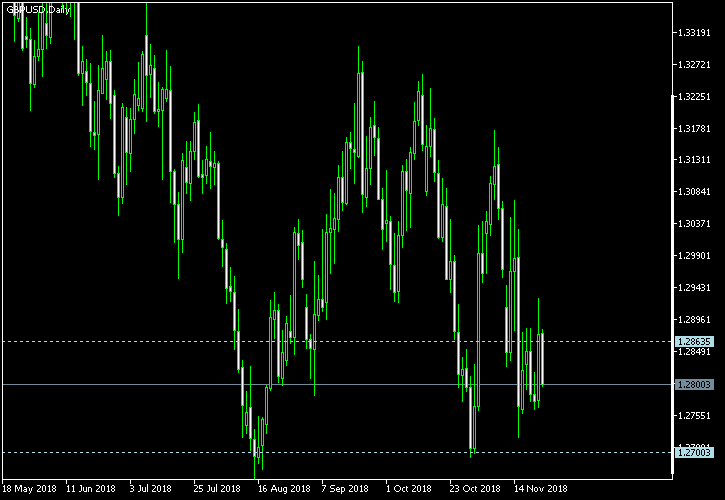
Task: Click the 1.32721 price axis value
Action: click(x=694, y=65)
